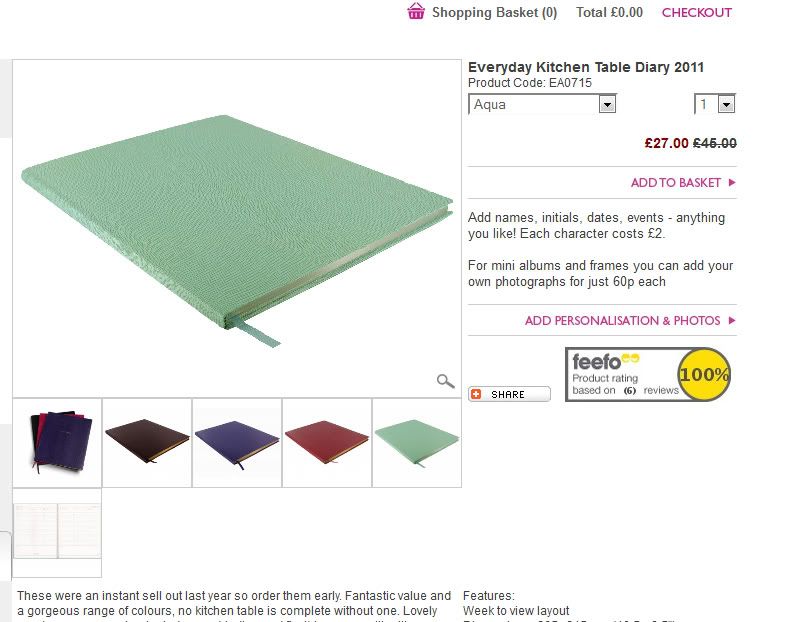
Task: Select the stacked diaries thumbnail
Action: point(57,443)
